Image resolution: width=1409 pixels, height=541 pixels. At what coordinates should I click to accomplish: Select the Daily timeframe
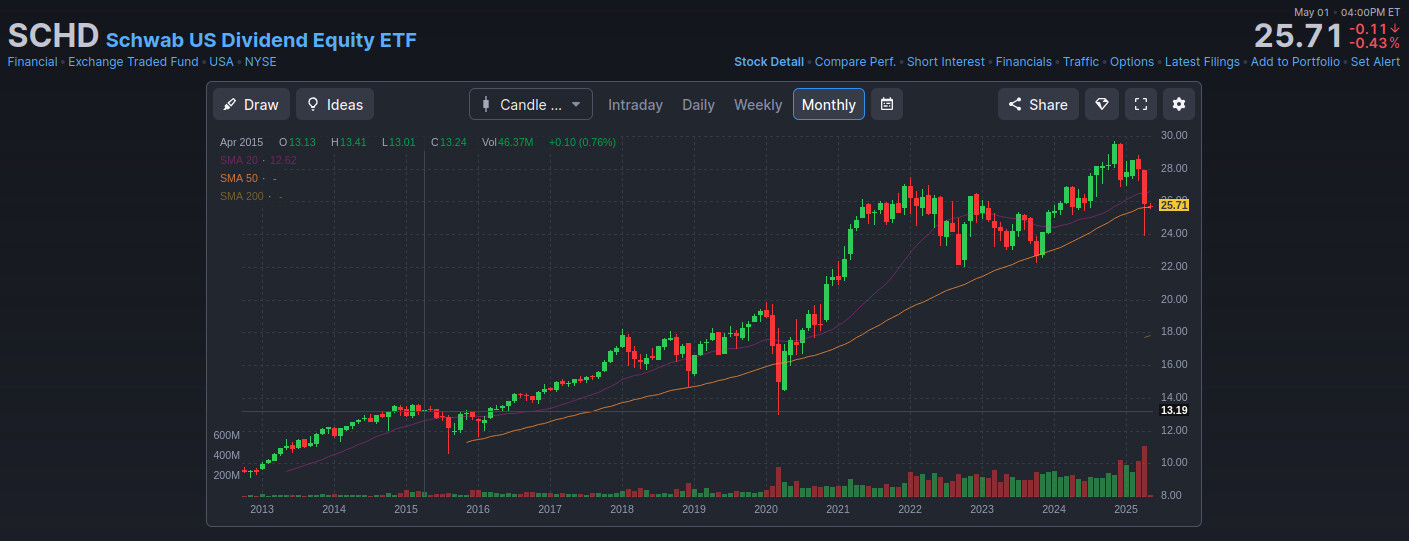(x=698, y=104)
